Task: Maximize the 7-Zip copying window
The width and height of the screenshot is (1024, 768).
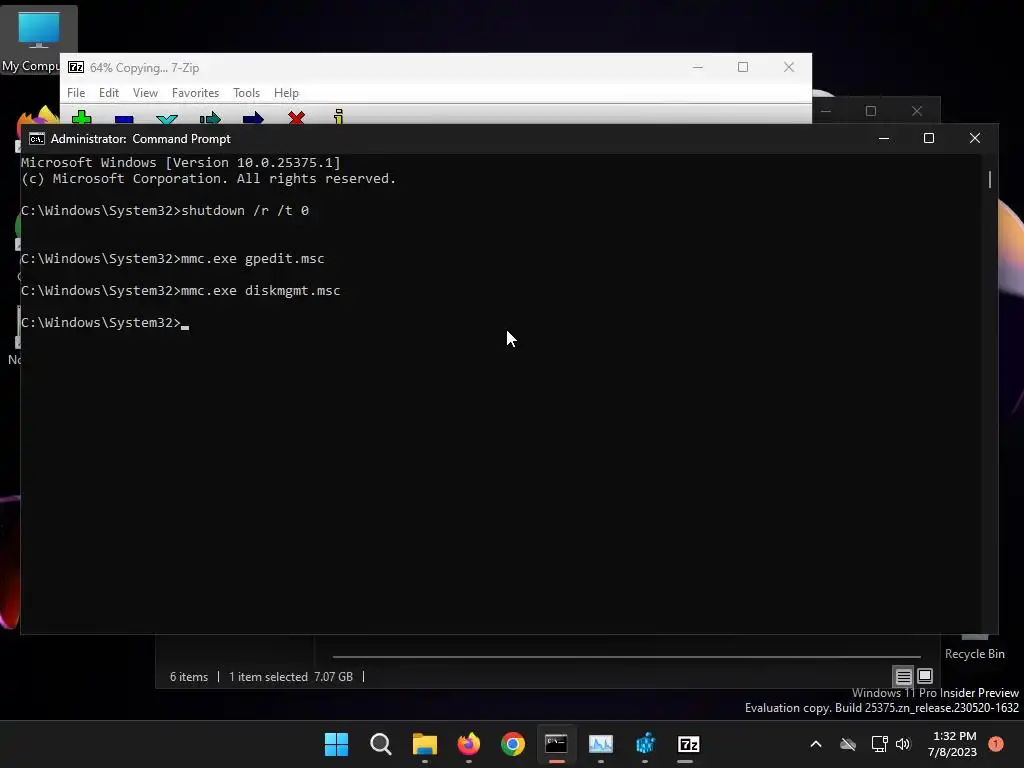Action: click(x=743, y=67)
